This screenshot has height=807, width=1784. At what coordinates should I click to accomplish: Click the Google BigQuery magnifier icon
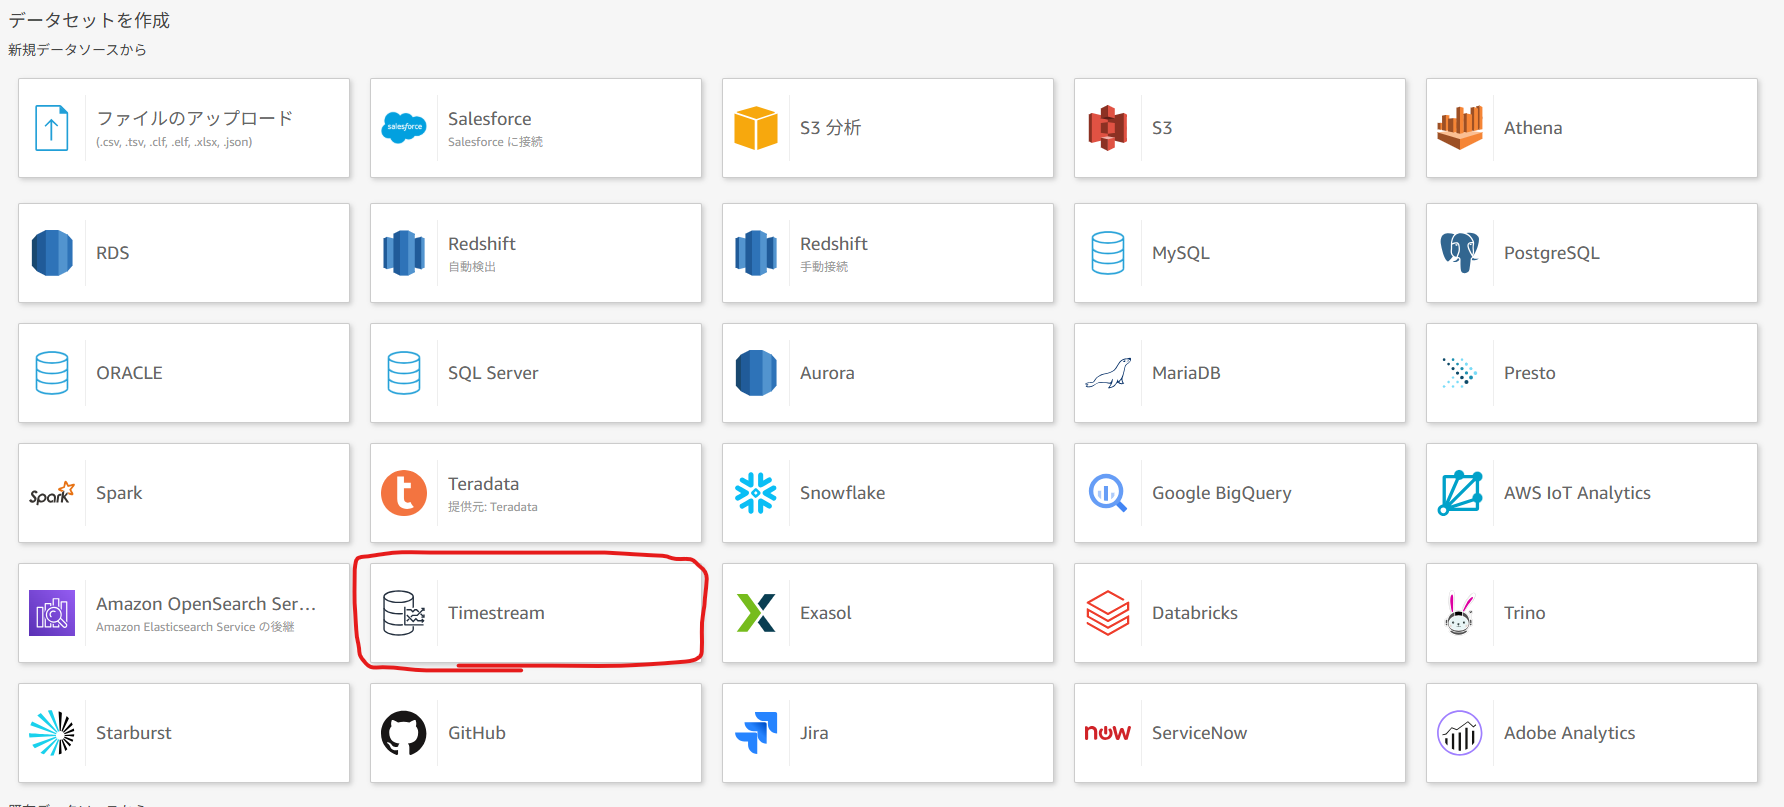pyautogui.click(x=1108, y=493)
